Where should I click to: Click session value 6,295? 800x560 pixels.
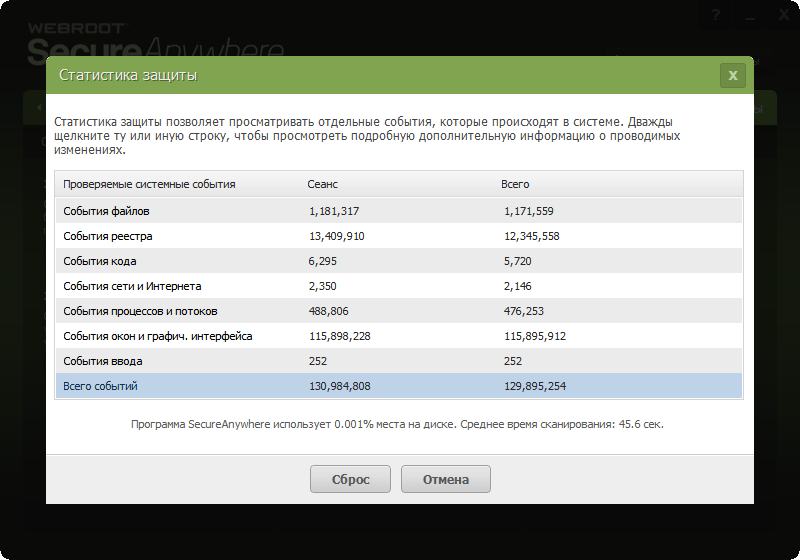[322, 261]
